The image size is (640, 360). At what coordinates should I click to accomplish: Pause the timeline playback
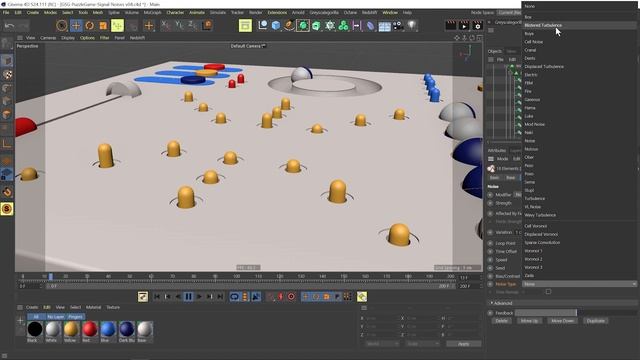[x=189, y=297]
